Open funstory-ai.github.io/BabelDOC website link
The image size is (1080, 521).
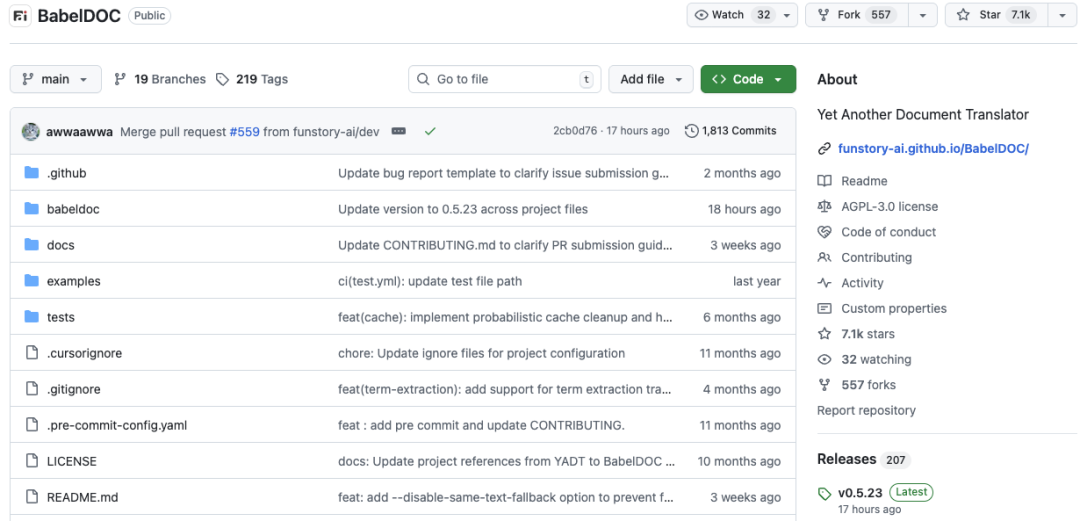coord(933,149)
